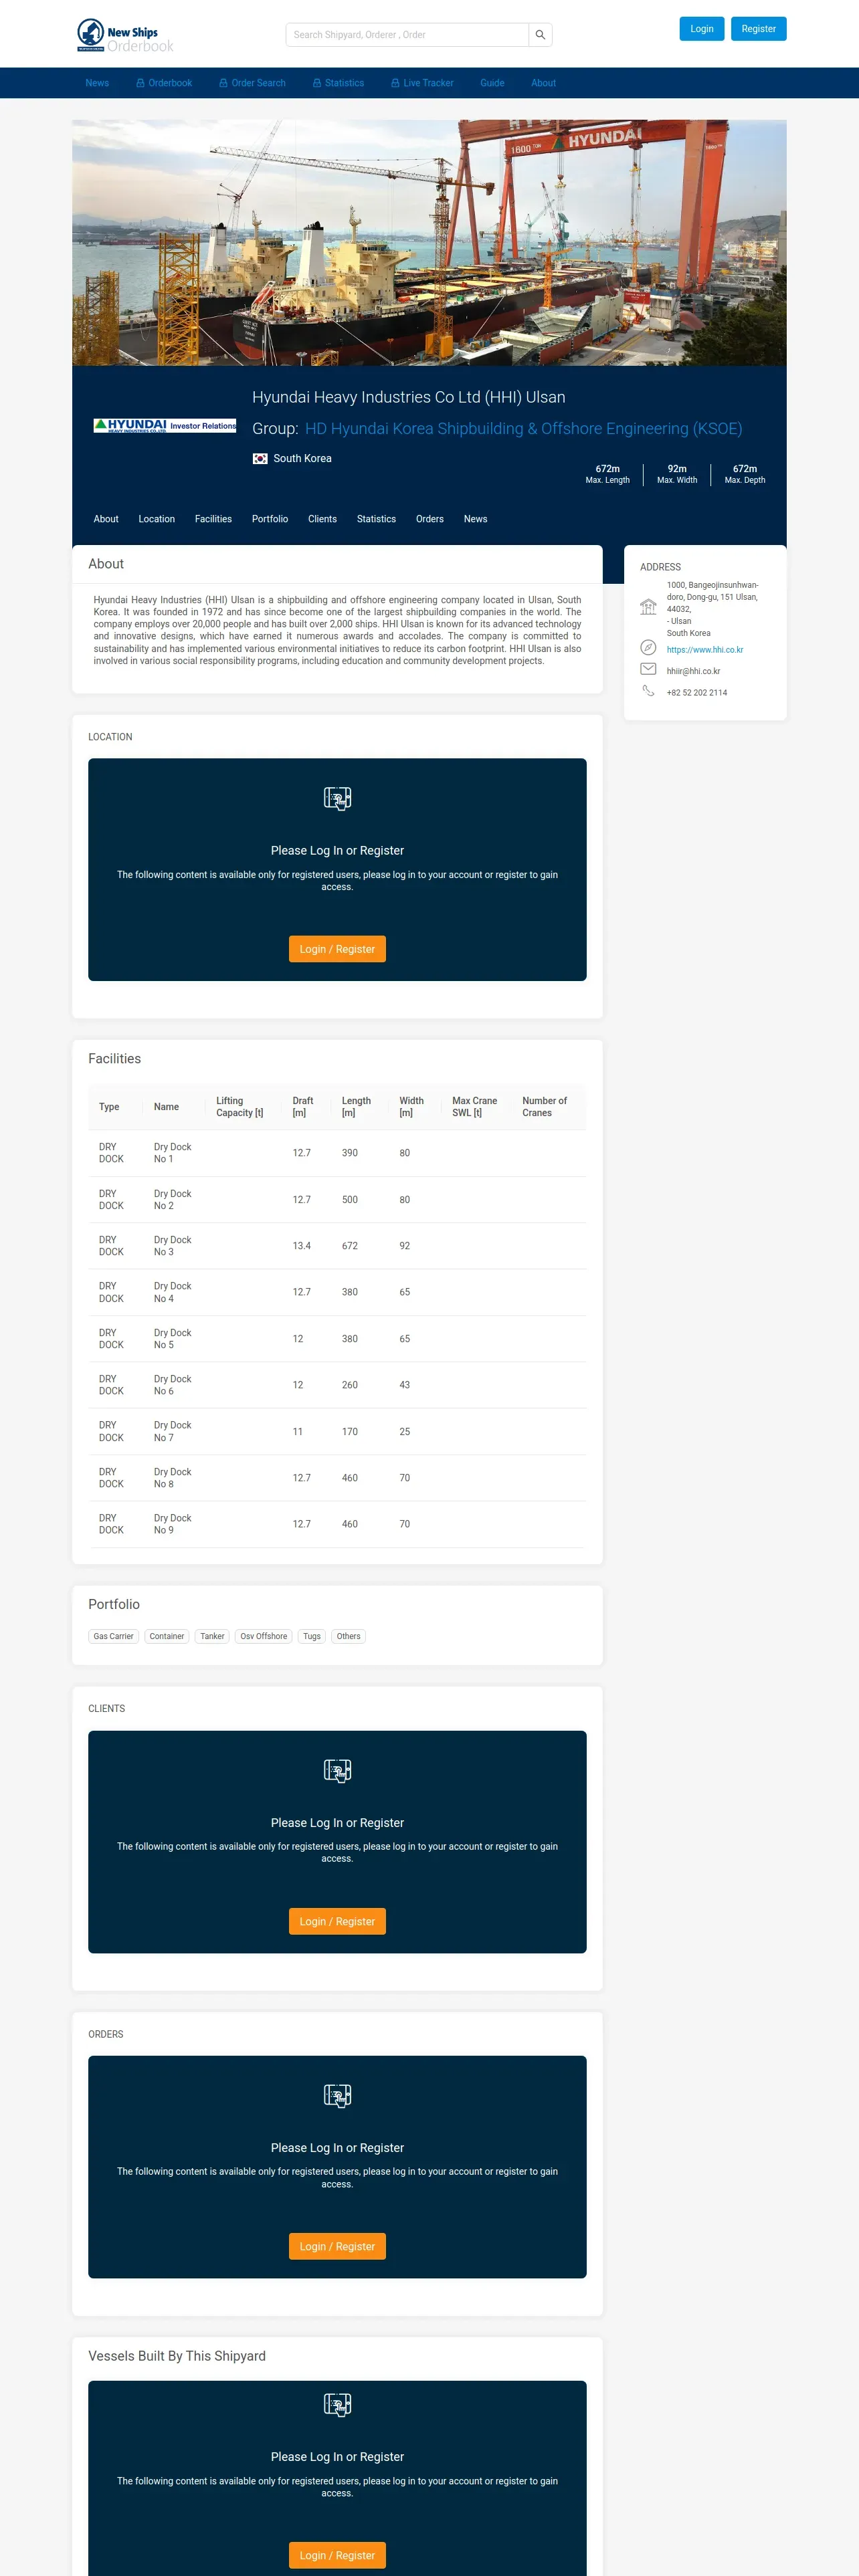Click the building icon beside the address
This screenshot has width=859, height=2576.
click(x=648, y=607)
